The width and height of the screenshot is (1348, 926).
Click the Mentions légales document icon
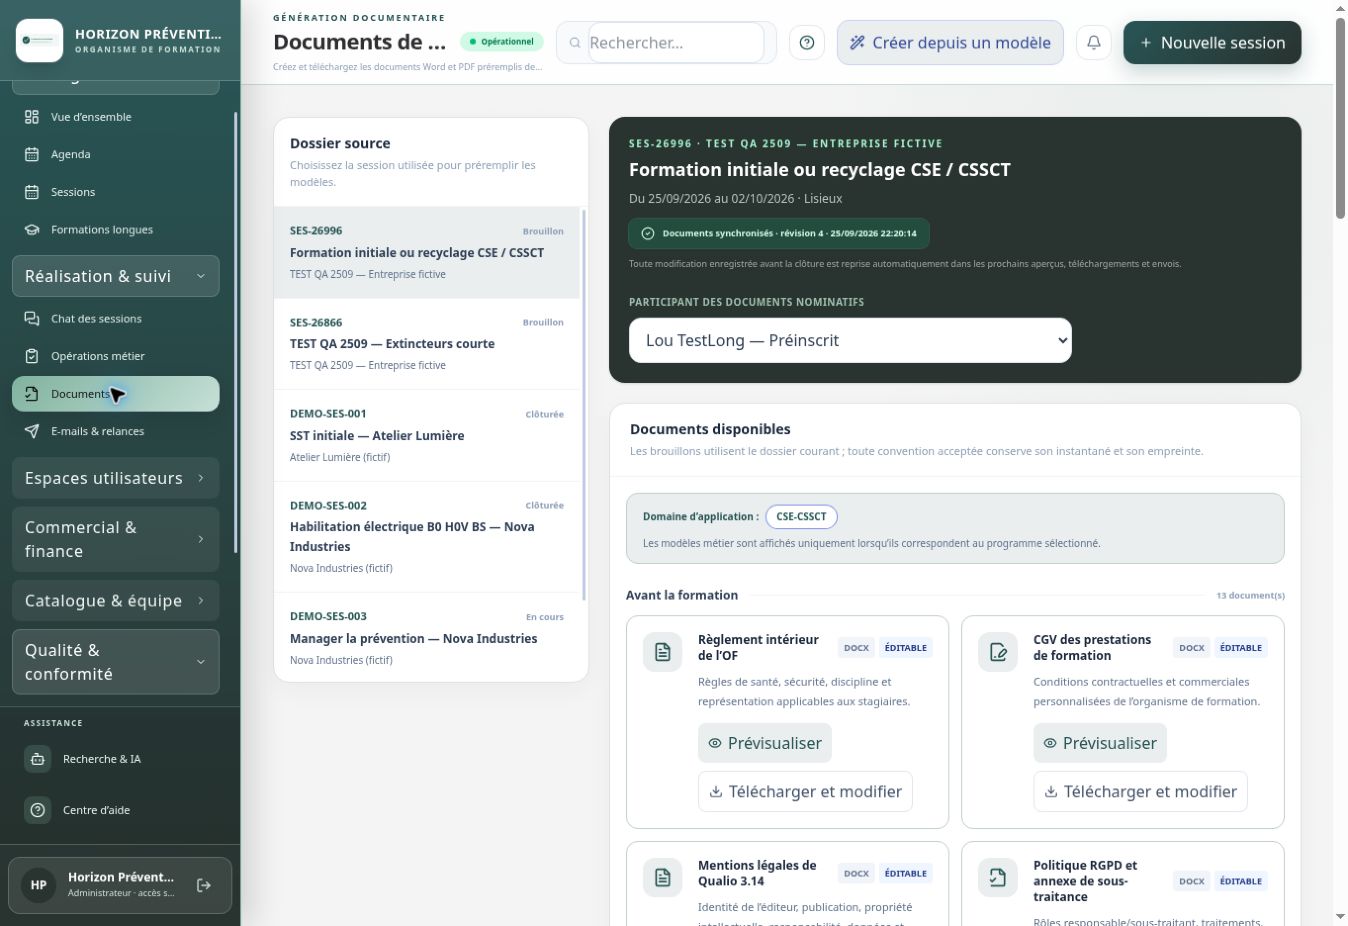click(662, 878)
